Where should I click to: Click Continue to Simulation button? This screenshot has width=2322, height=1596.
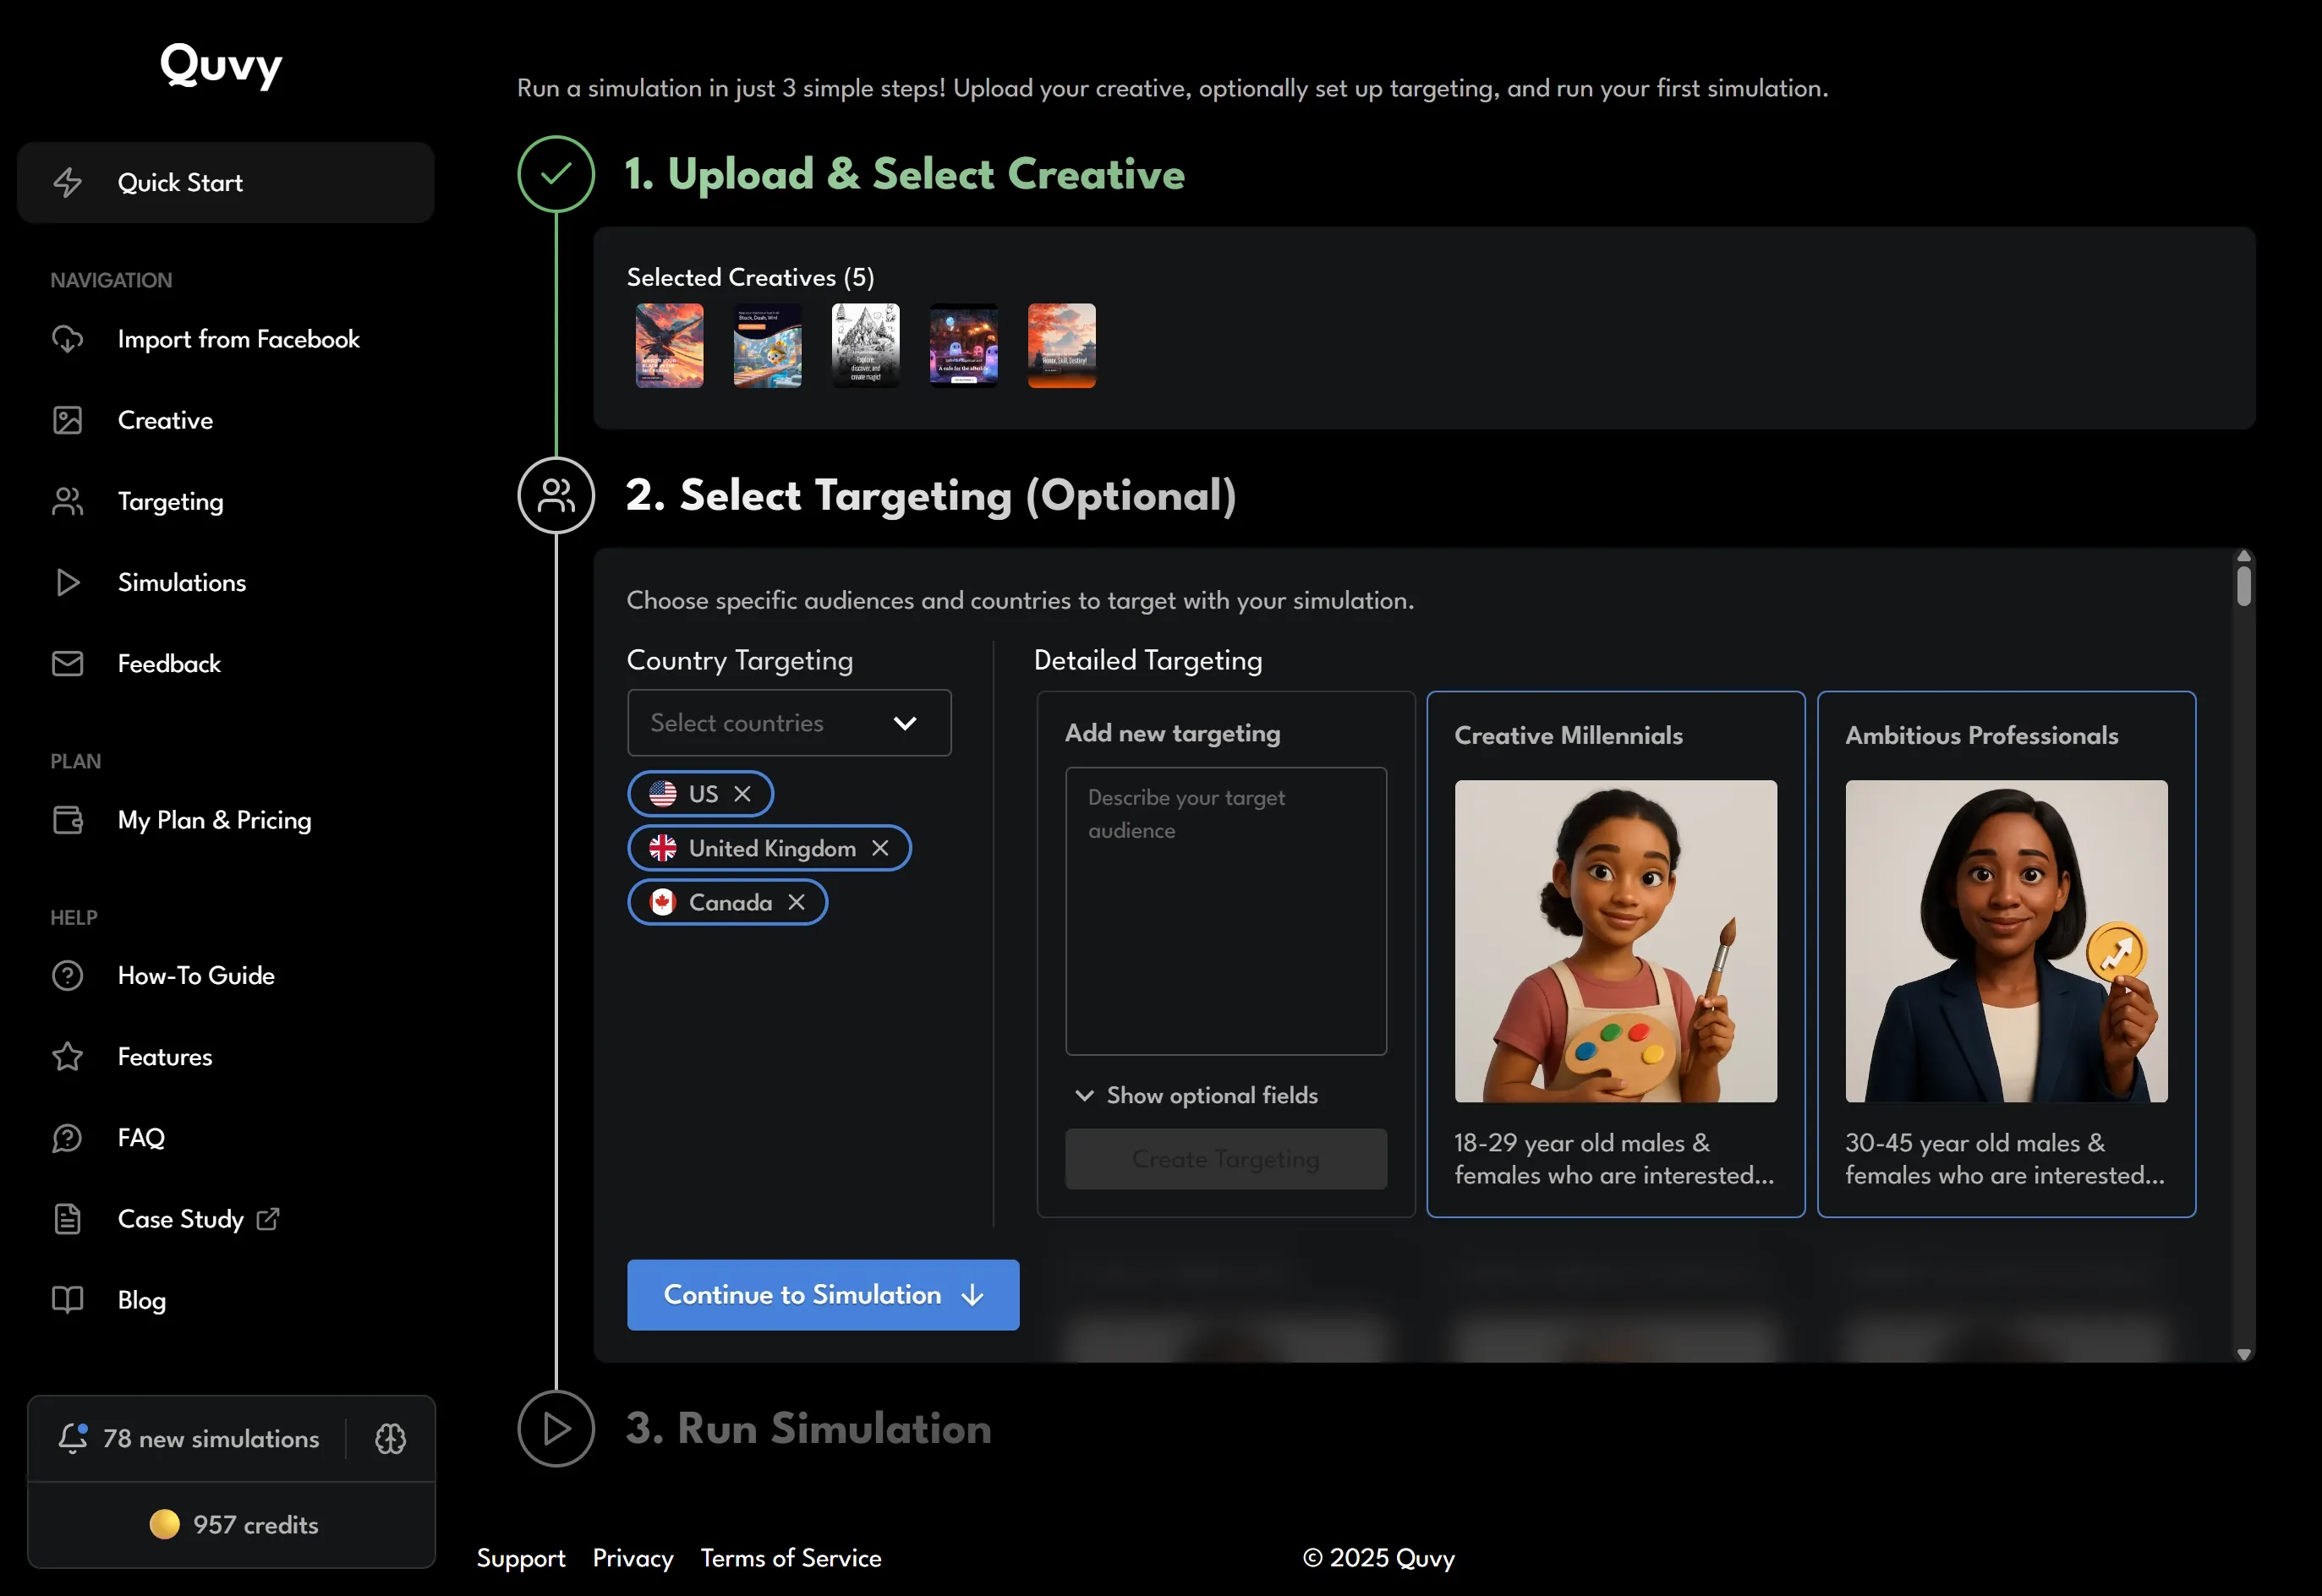(822, 1294)
